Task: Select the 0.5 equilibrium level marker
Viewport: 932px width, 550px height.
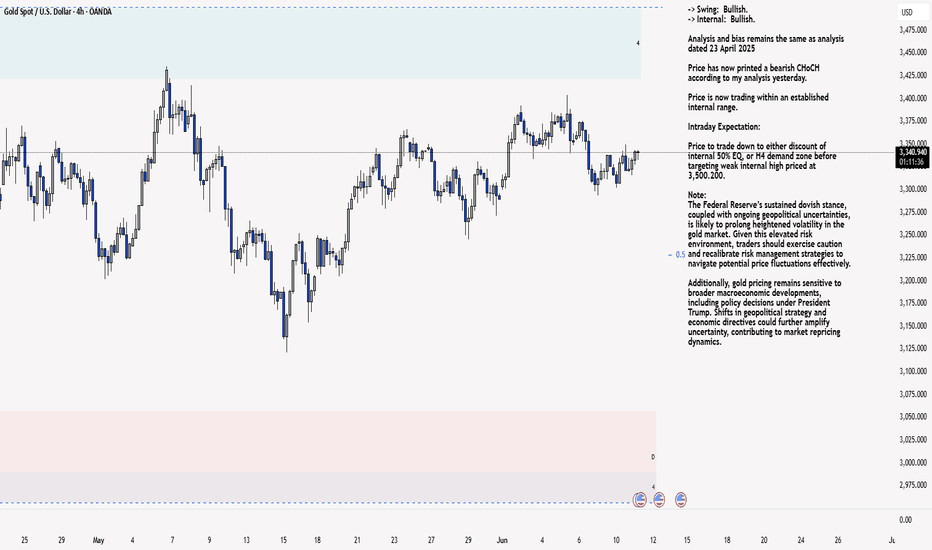Action: (677, 254)
